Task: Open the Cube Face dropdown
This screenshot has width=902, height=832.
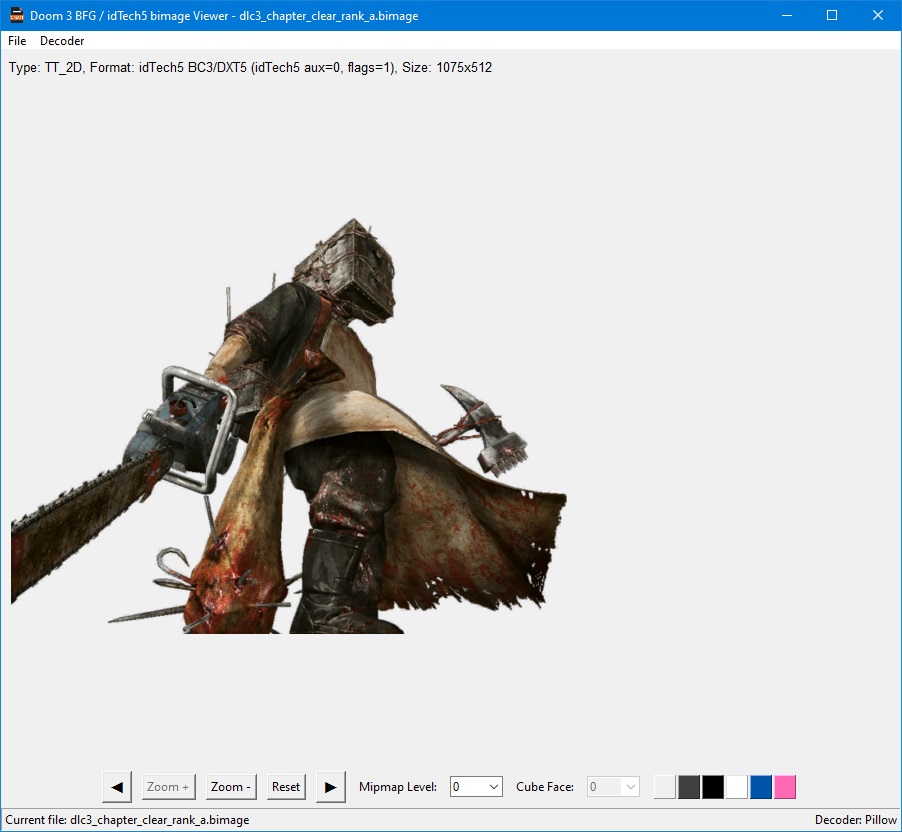Action: [613, 787]
